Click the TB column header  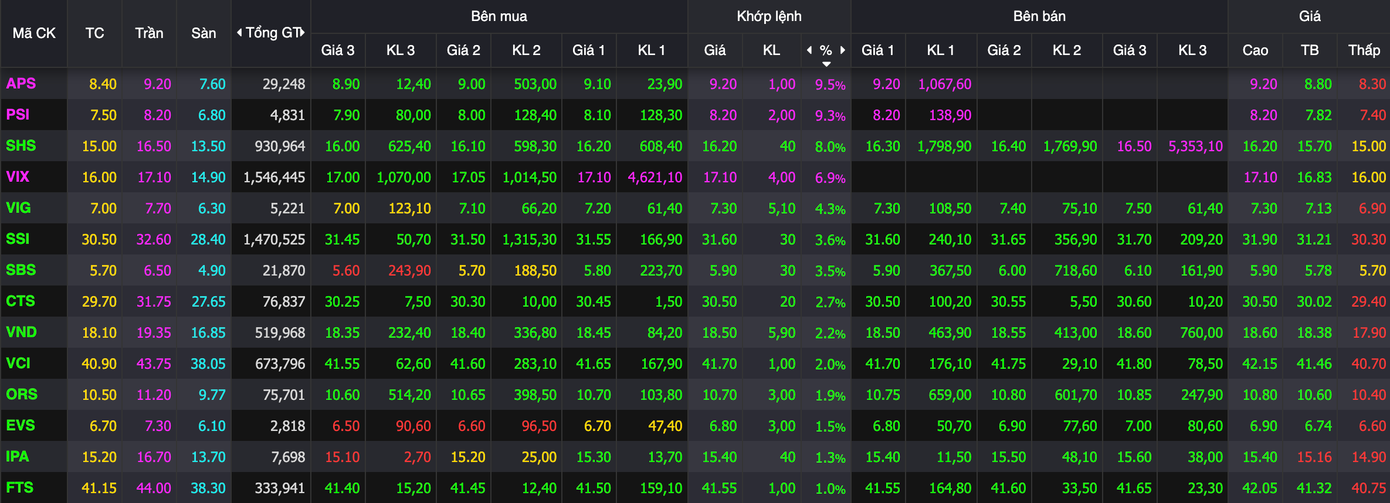1310,50
